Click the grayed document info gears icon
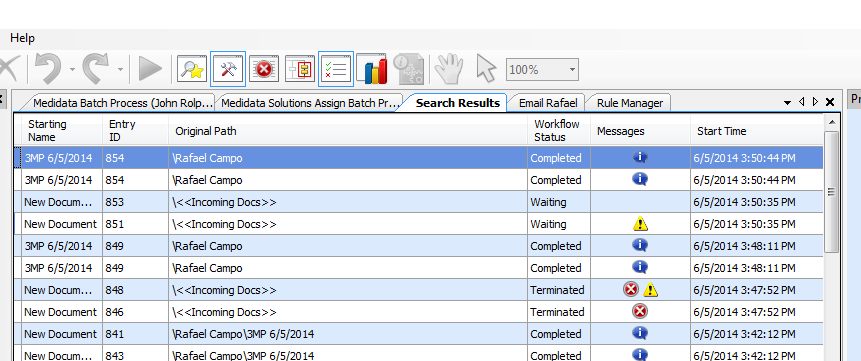 (x=409, y=69)
